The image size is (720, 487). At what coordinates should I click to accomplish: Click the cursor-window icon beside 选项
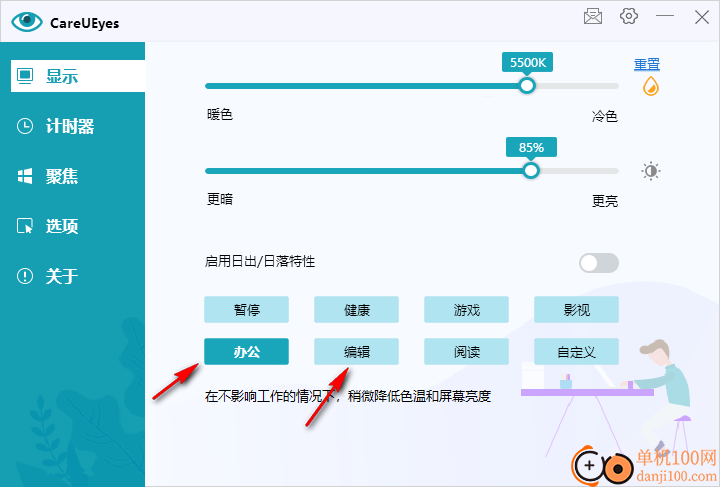click(25, 226)
